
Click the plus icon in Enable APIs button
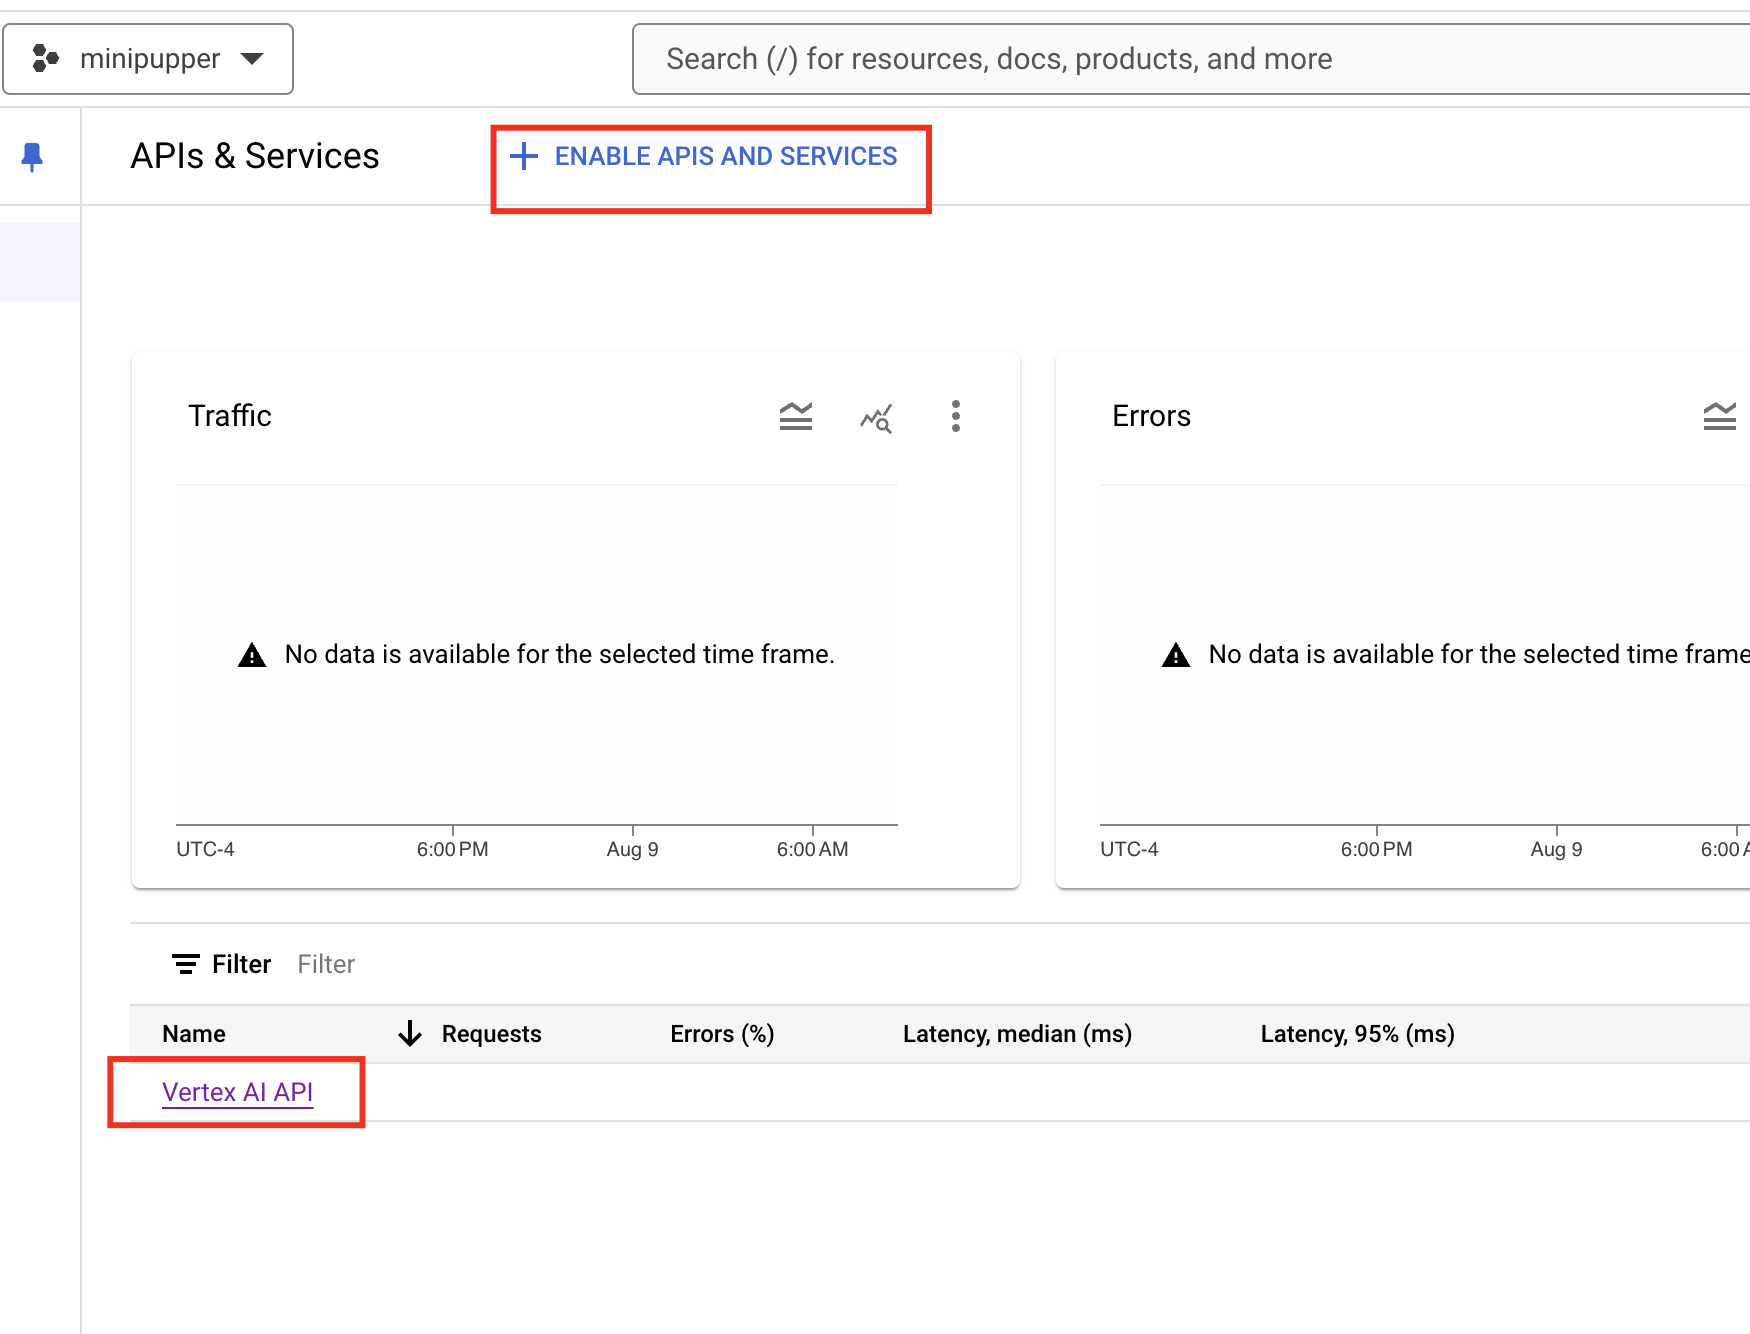[524, 156]
